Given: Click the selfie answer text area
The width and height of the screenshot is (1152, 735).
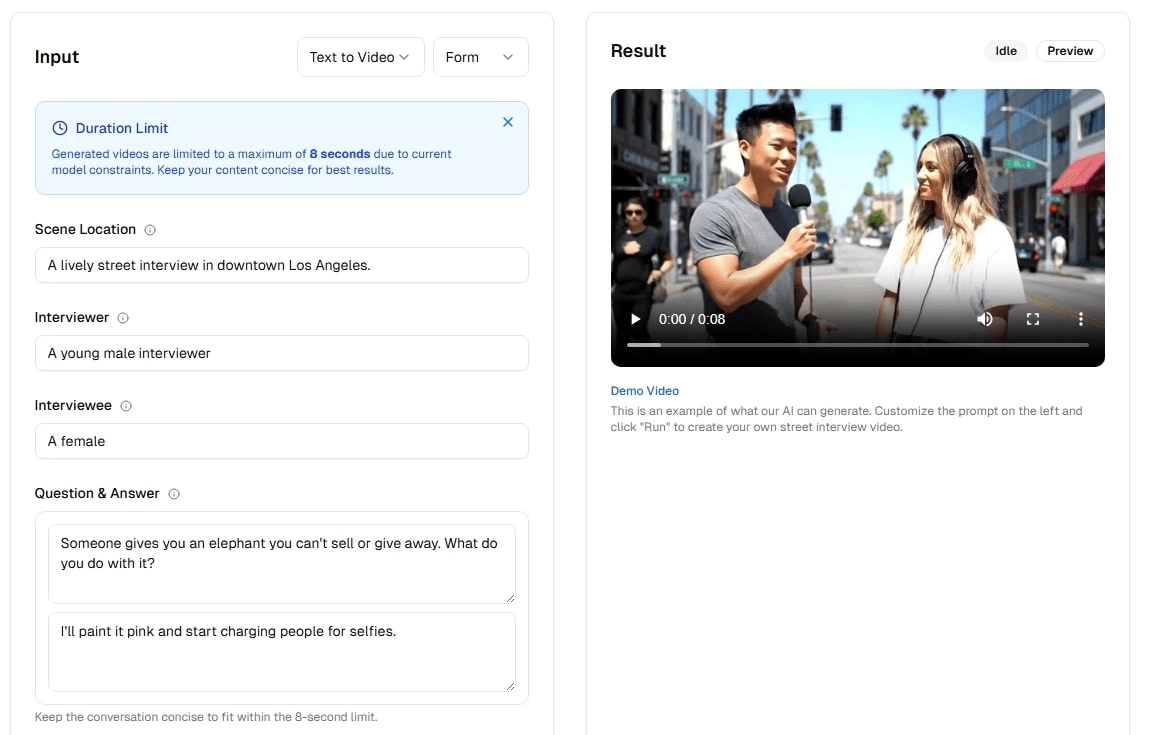Looking at the screenshot, I should [x=282, y=652].
